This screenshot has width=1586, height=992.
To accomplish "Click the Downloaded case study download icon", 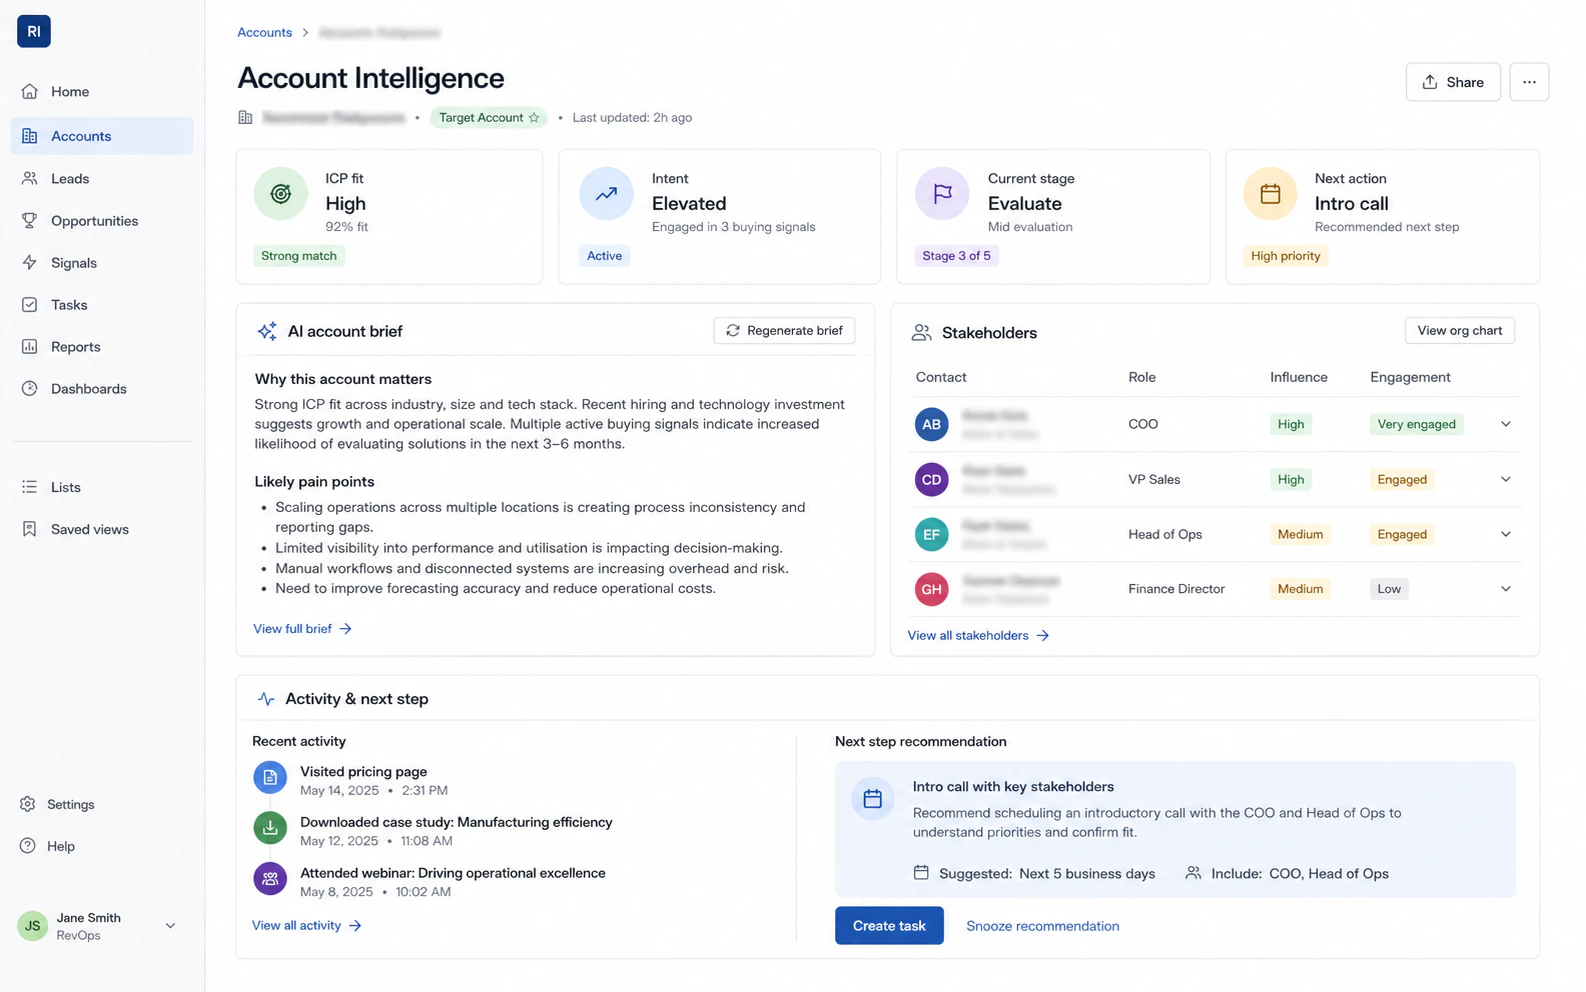I will [270, 828].
